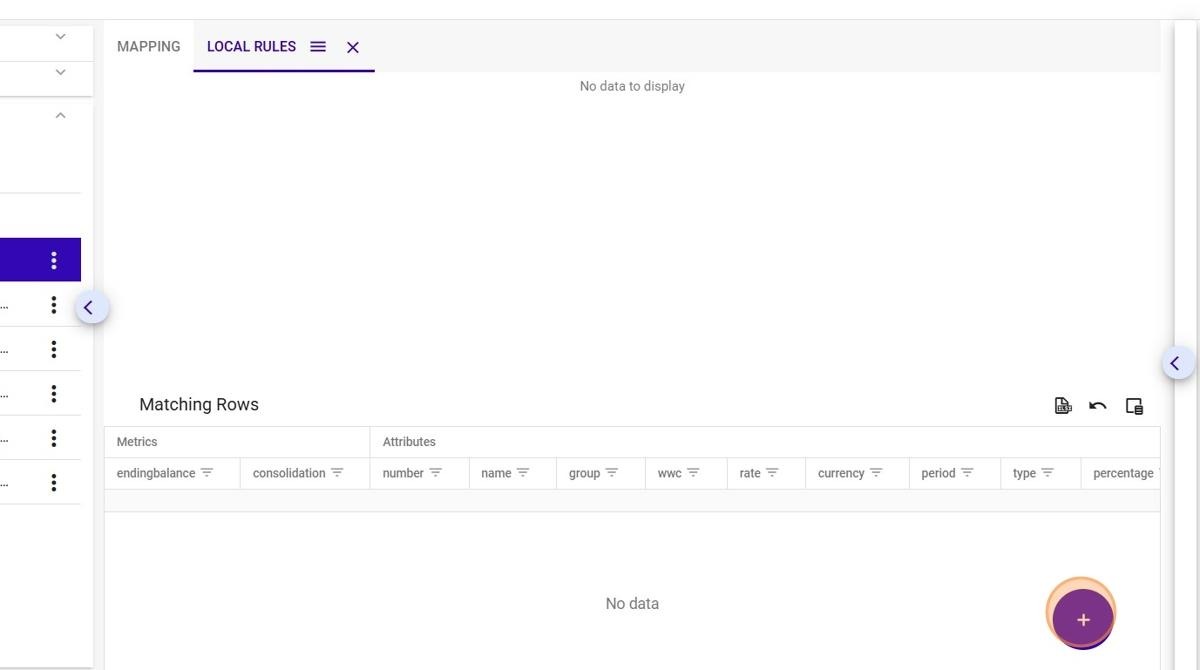Image resolution: width=1200 pixels, height=670 pixels.
Task: Expand the topmost downward chevron in left panel
Action: pyautogui.click(x=60, y=36)
